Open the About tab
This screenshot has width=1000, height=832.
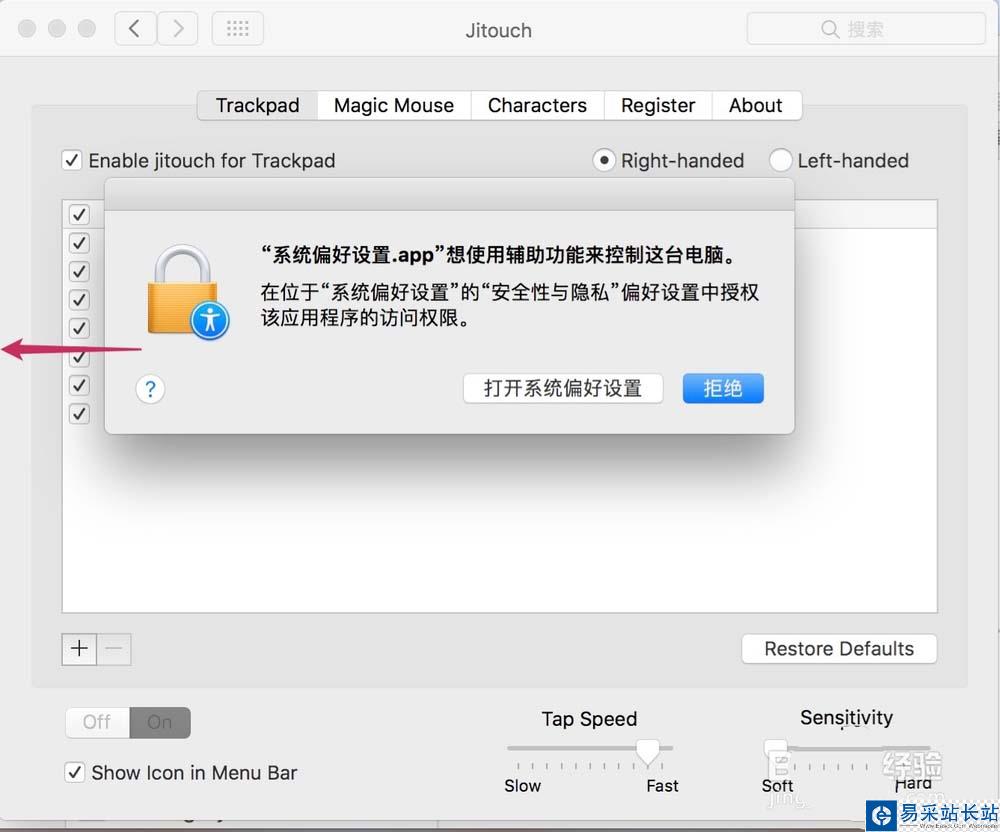pyautogui.click(x=756, y=105)
